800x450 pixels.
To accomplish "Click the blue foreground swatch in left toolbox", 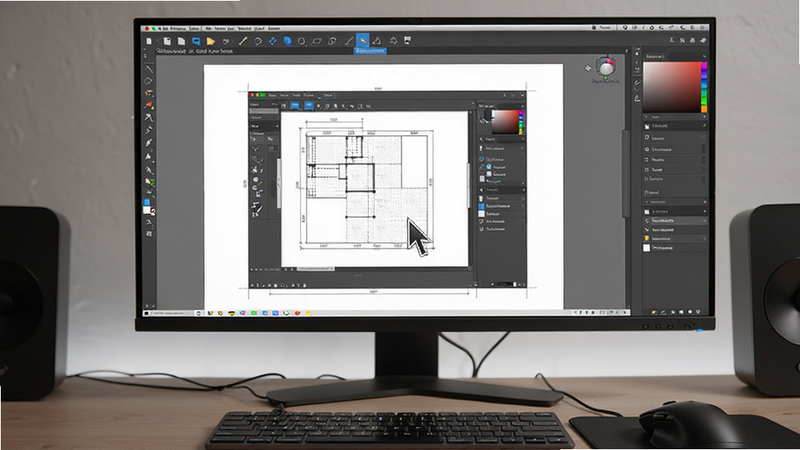I will pyautogui.click(x=147, y=202).
